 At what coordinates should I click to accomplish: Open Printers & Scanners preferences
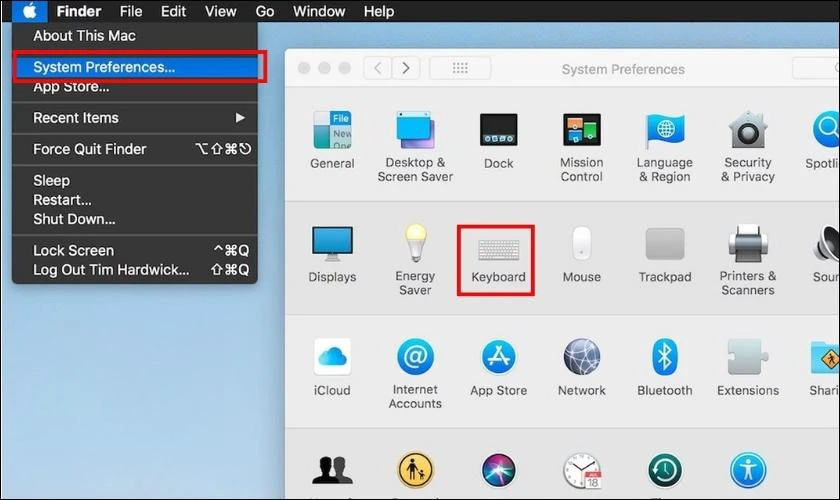click(748, 260)
